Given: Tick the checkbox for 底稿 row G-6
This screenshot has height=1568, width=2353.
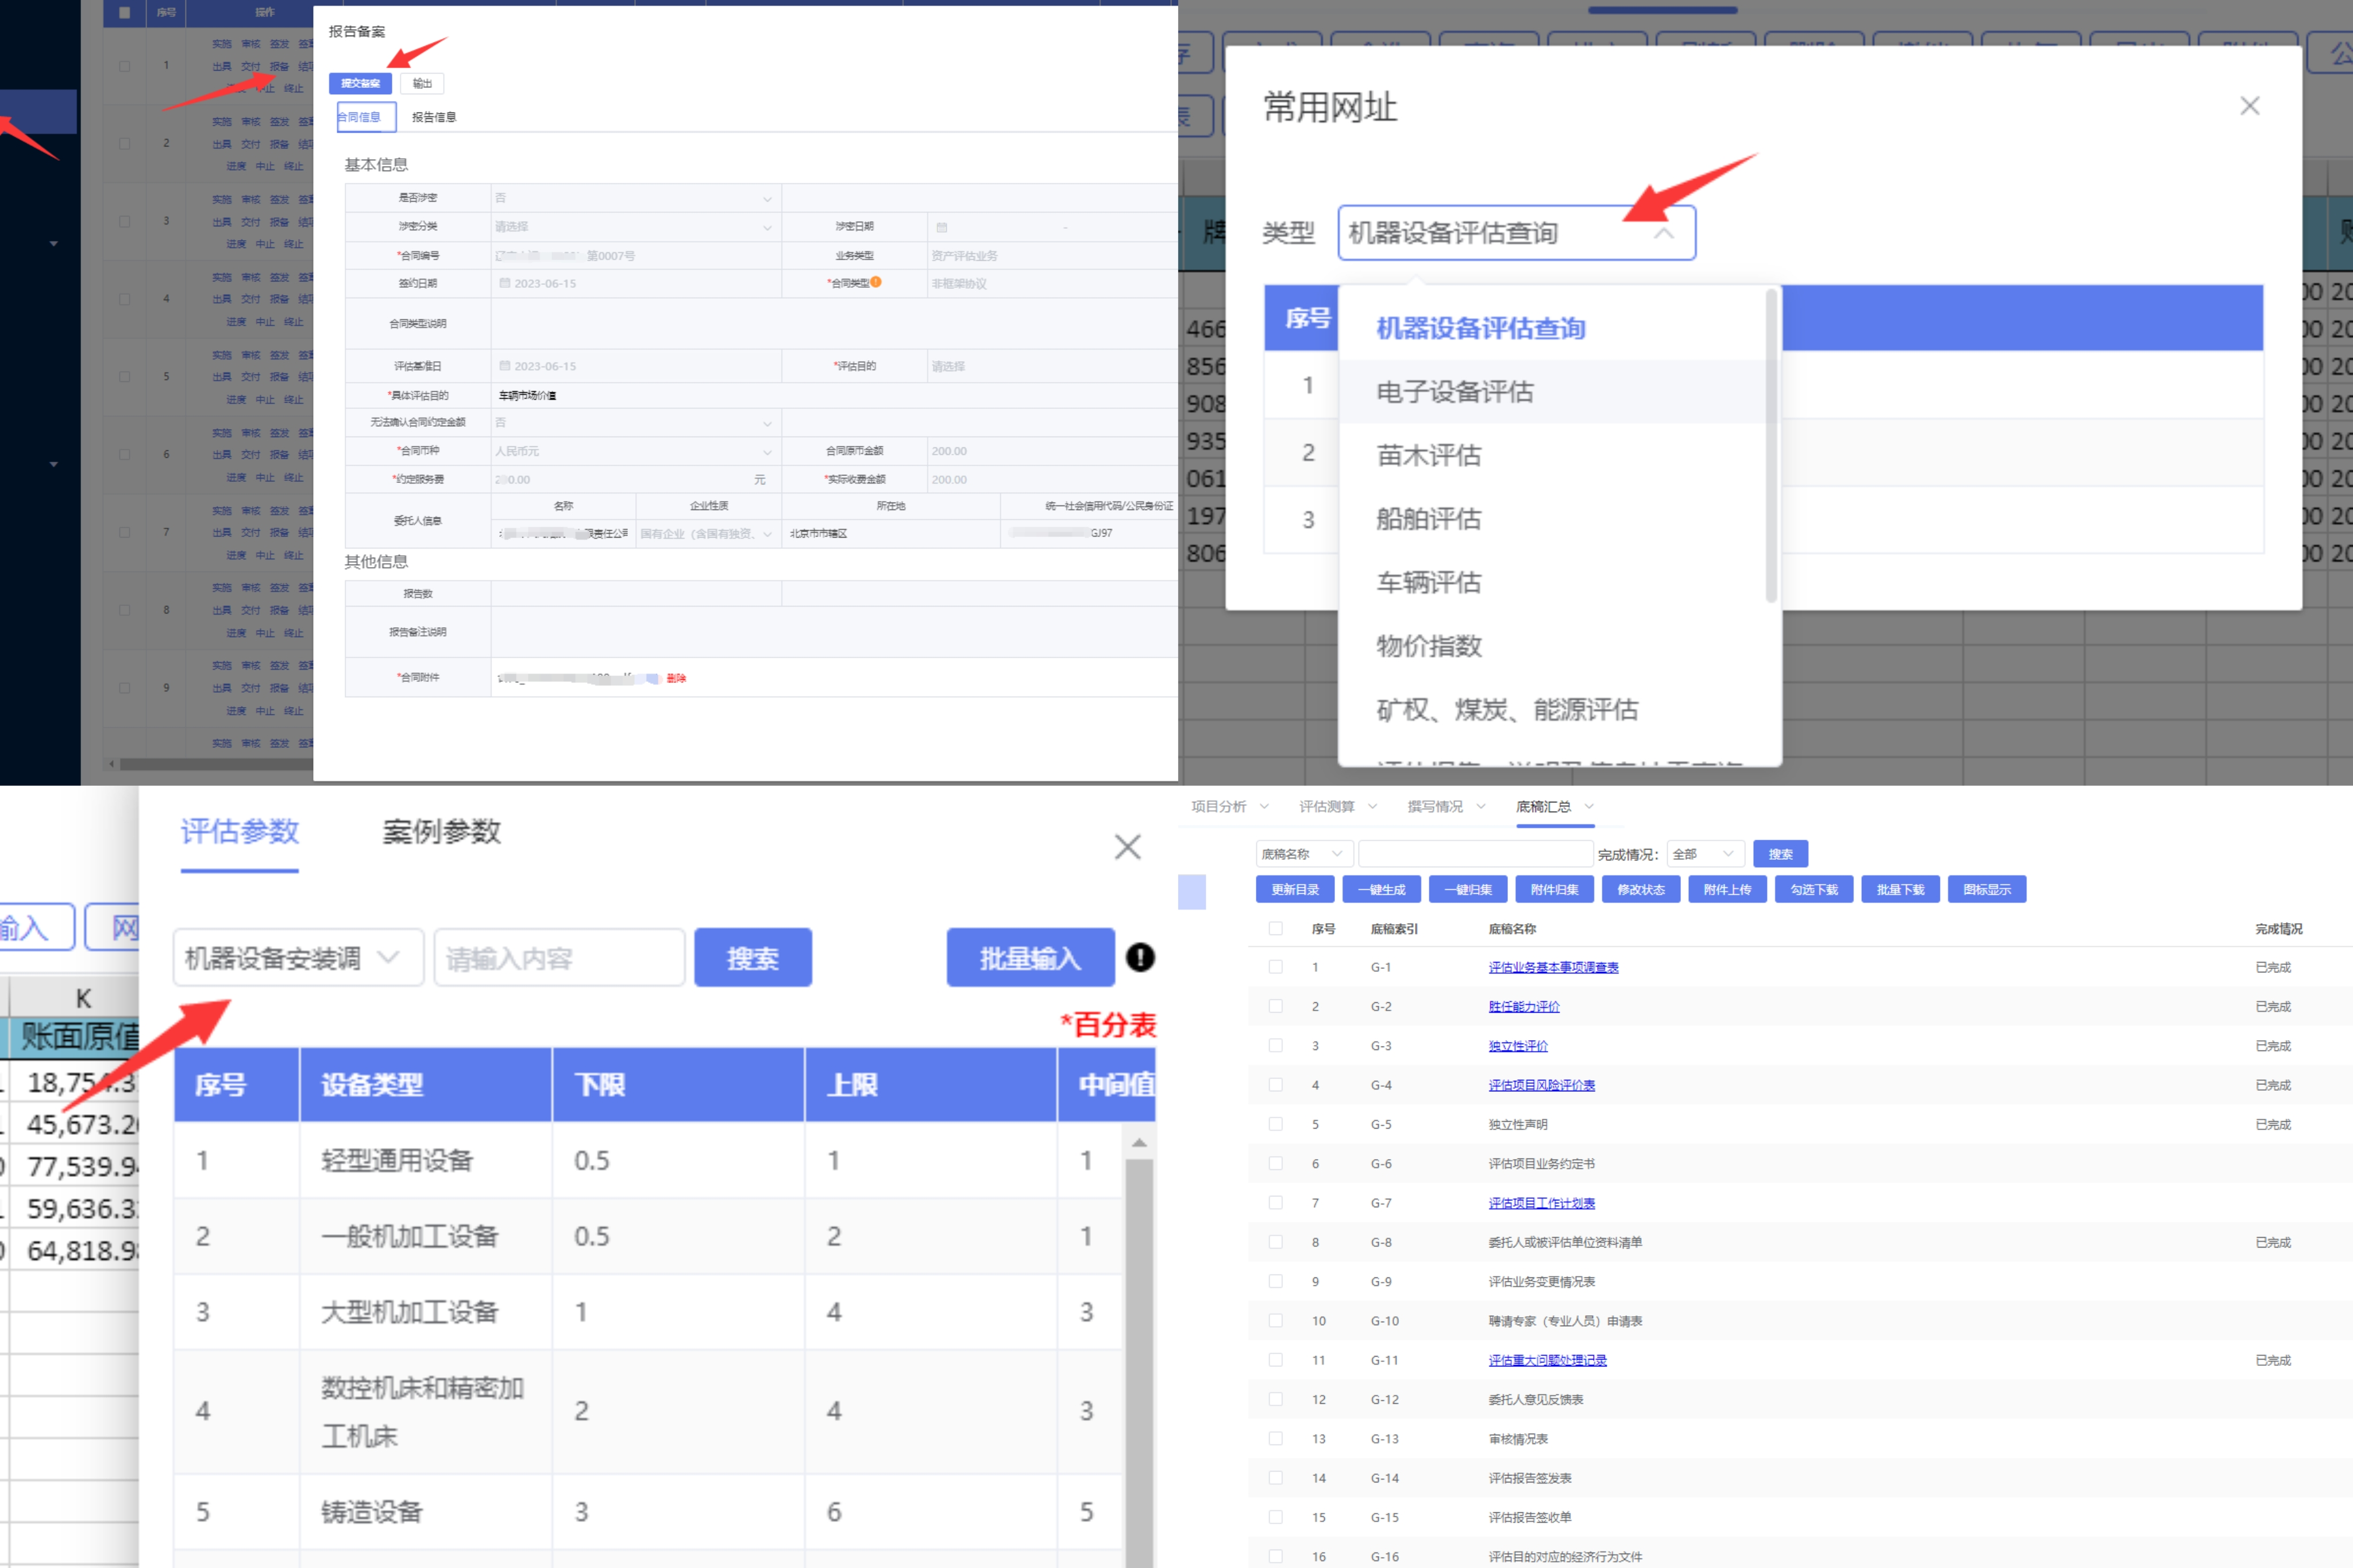Looking at the screenshot, I should pyautogui.click(x=1275, y=1163).
